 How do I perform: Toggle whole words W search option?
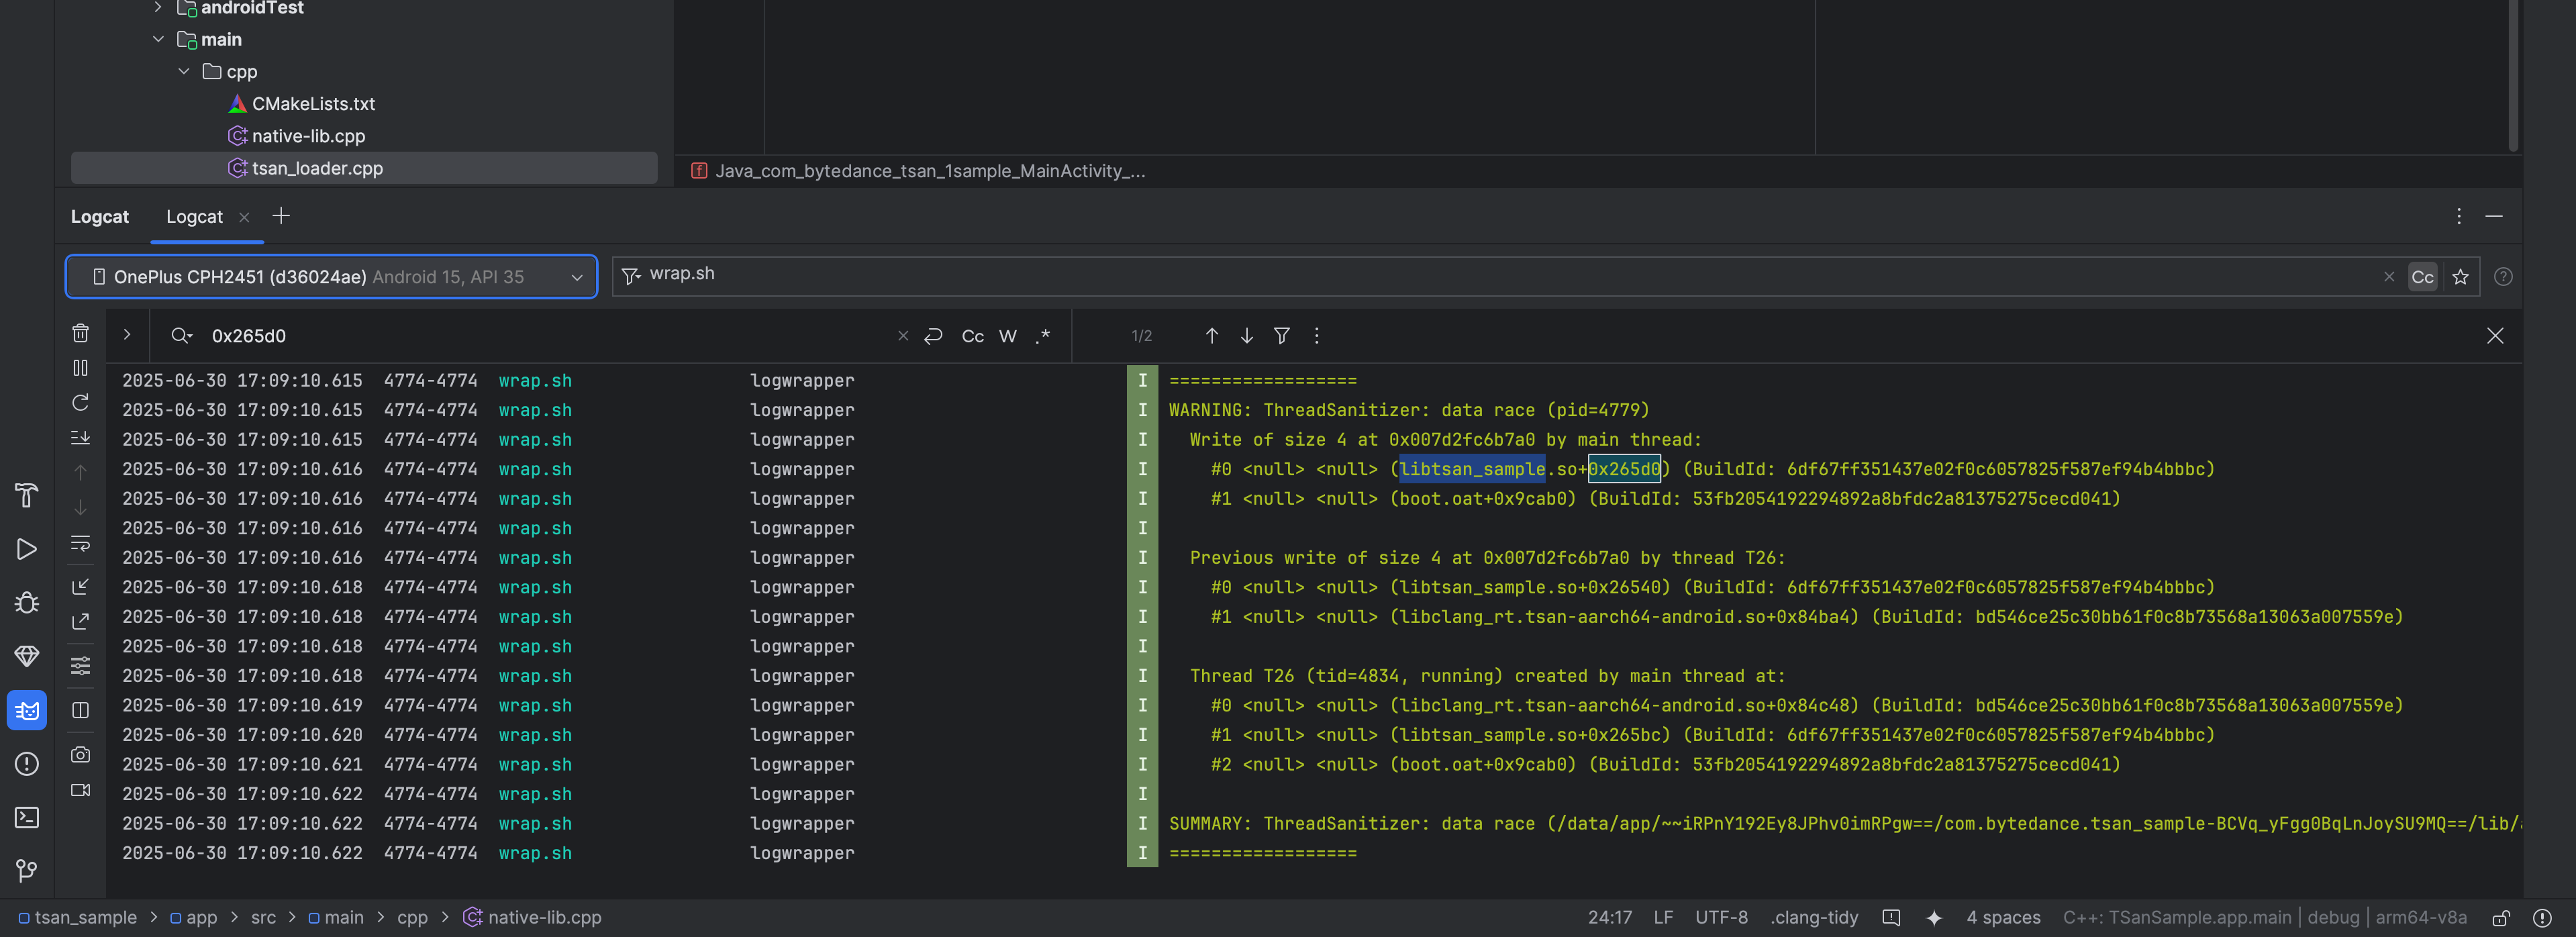tap(1008, 336)
